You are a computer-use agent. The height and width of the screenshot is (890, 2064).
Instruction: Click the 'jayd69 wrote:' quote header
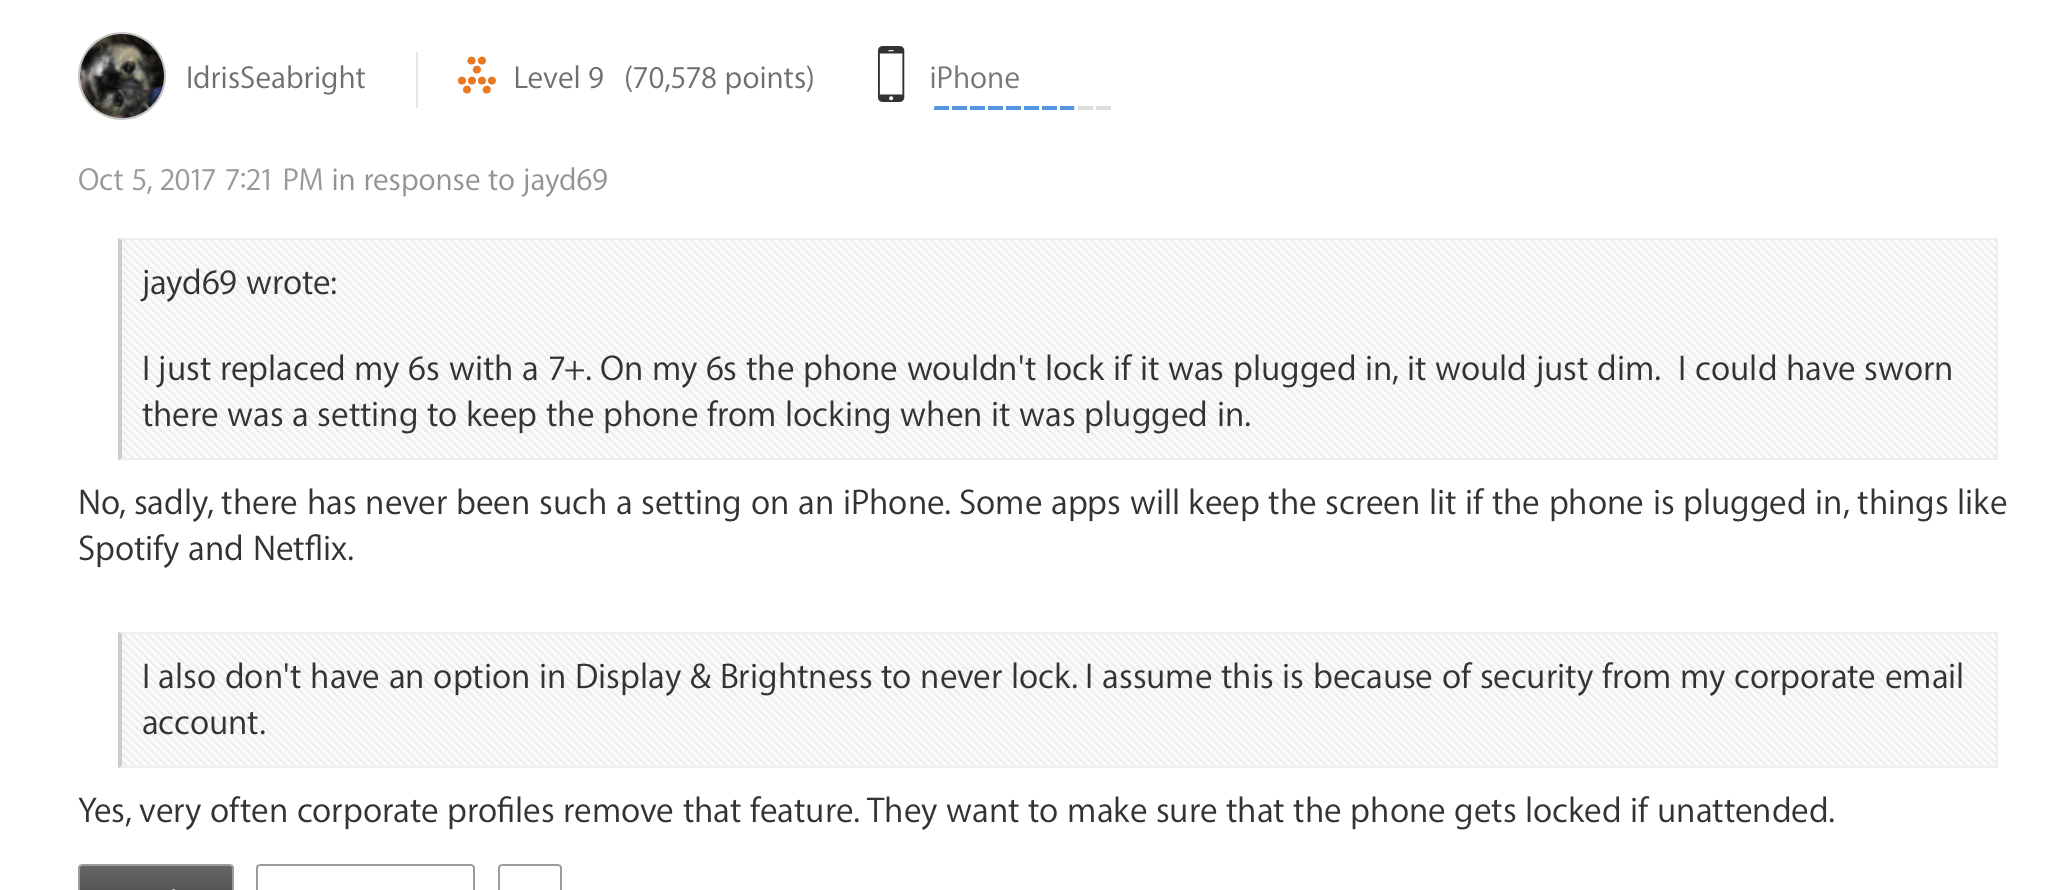tap(240, 283)
